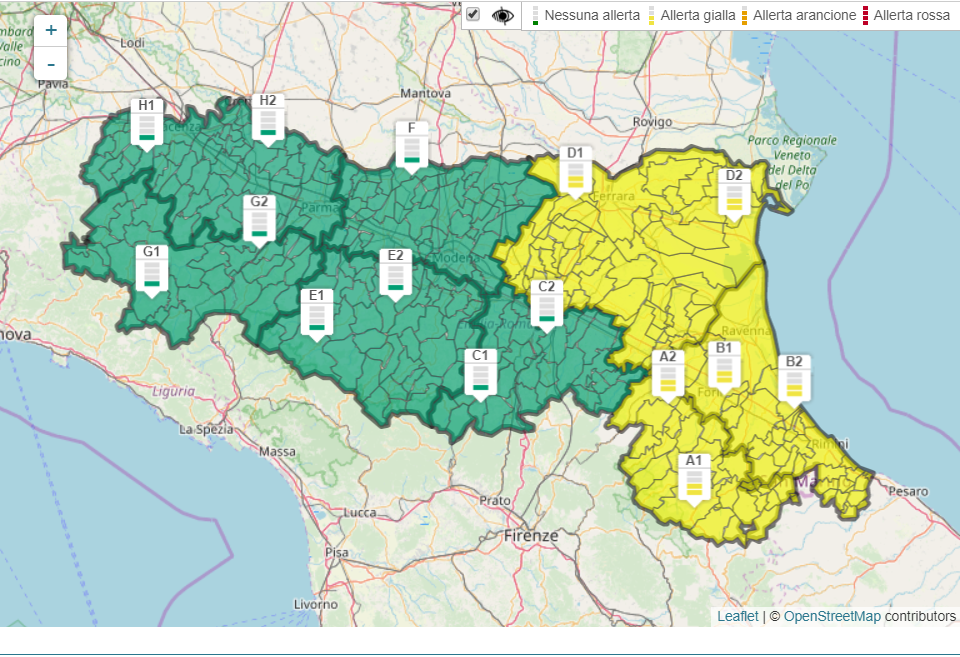Click the D2 yellow alert marker

(734, 193)
